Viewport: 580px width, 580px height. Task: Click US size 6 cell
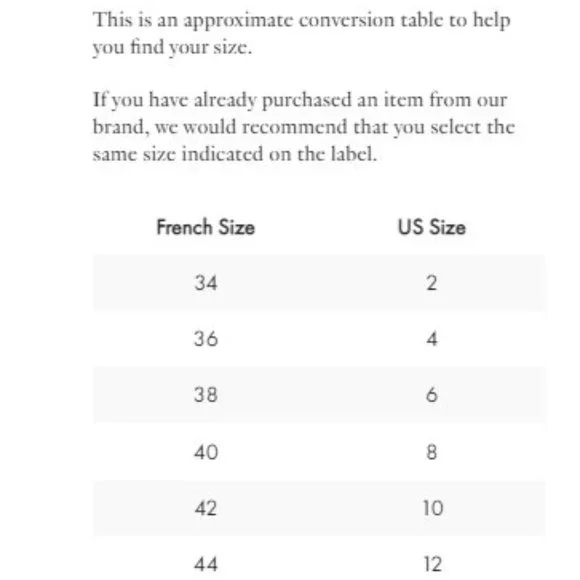pyautogui.click(x=432, y=395)
